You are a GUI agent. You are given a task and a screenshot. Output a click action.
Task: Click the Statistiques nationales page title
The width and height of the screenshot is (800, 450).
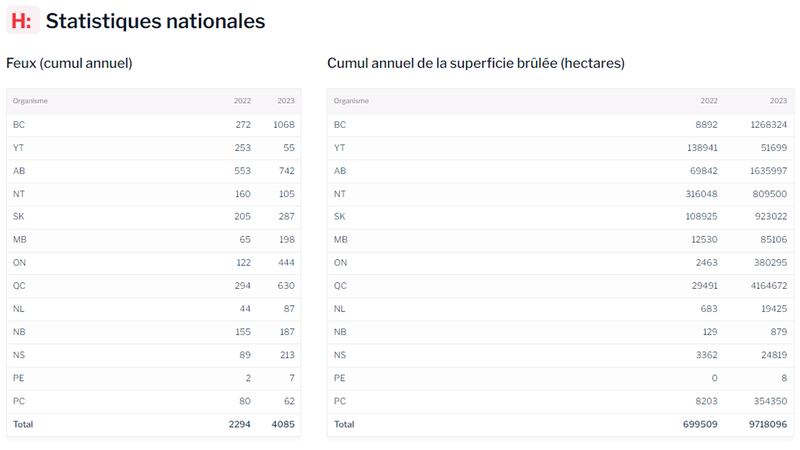(155, 21)
